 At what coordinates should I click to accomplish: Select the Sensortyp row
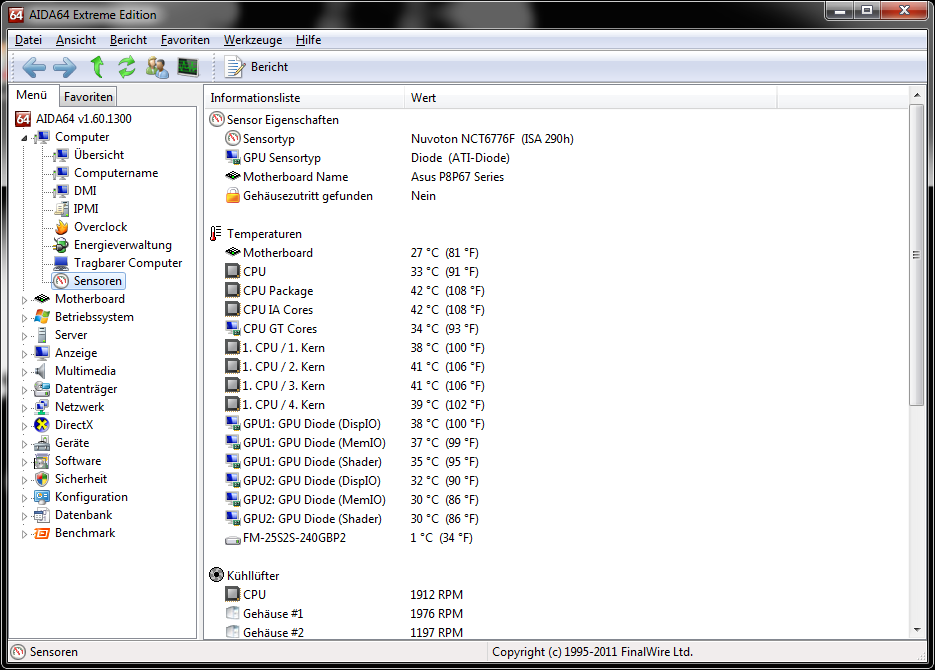pos(557,139)
